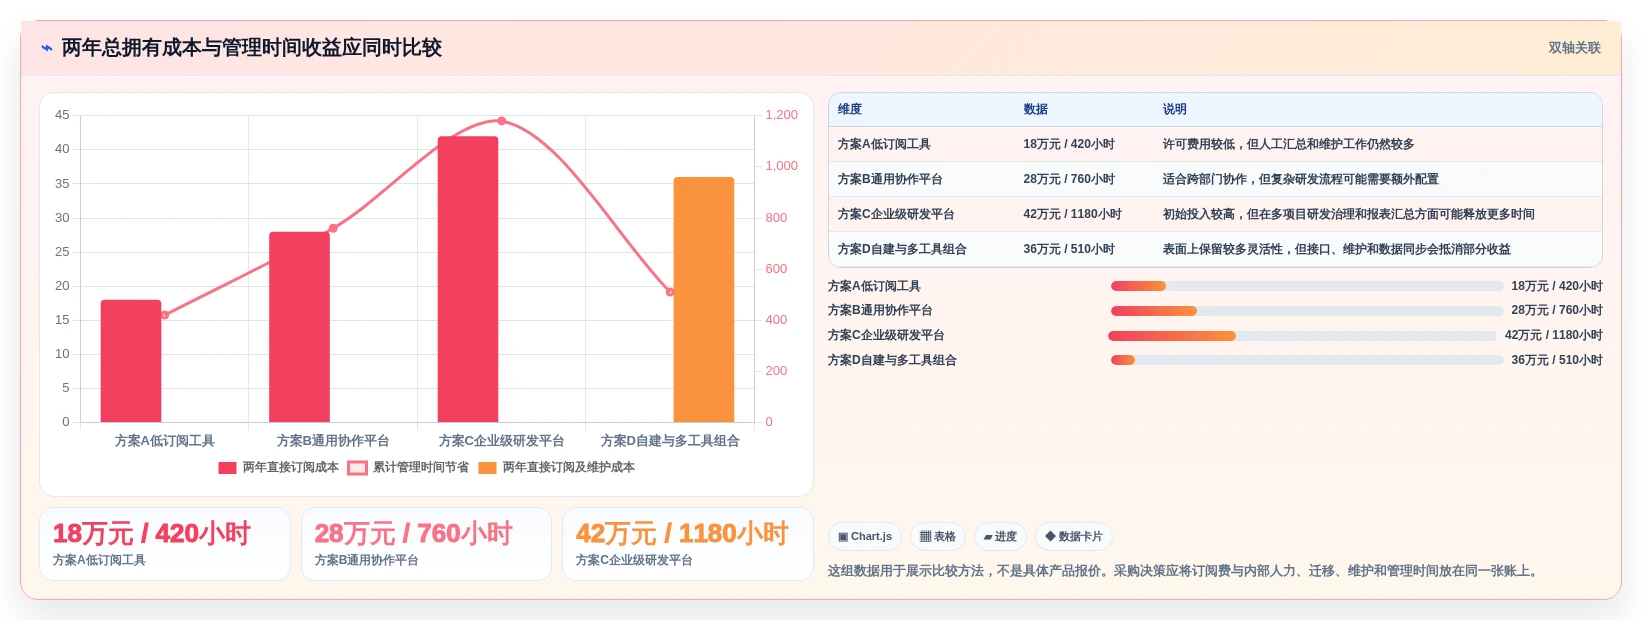Click progress value 28万元 / 760小时
Image resolution: width=1642 pixels, height=620 pixels.
(x=1557, y=311)
